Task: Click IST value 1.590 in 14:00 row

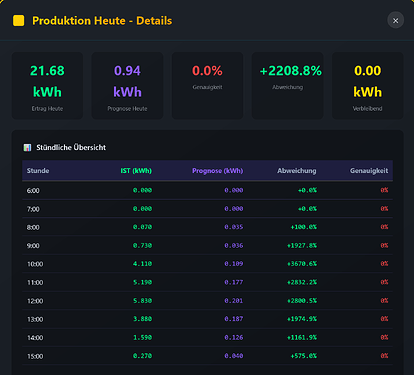Action: tap(142, 337)
